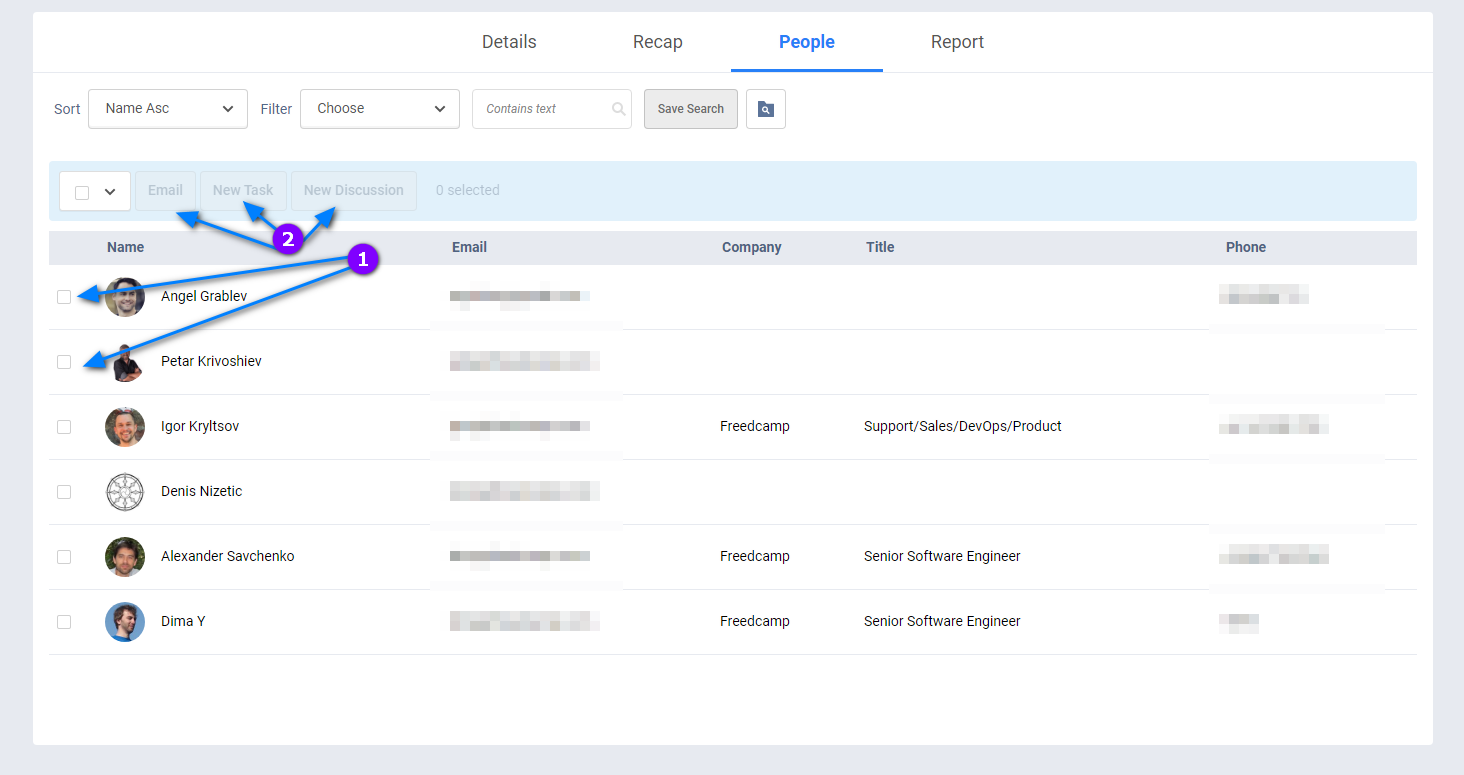Viewport: 1464px width, 775px height.
Task: Click the magnifier icon in search box
Action: coord(619,109)
